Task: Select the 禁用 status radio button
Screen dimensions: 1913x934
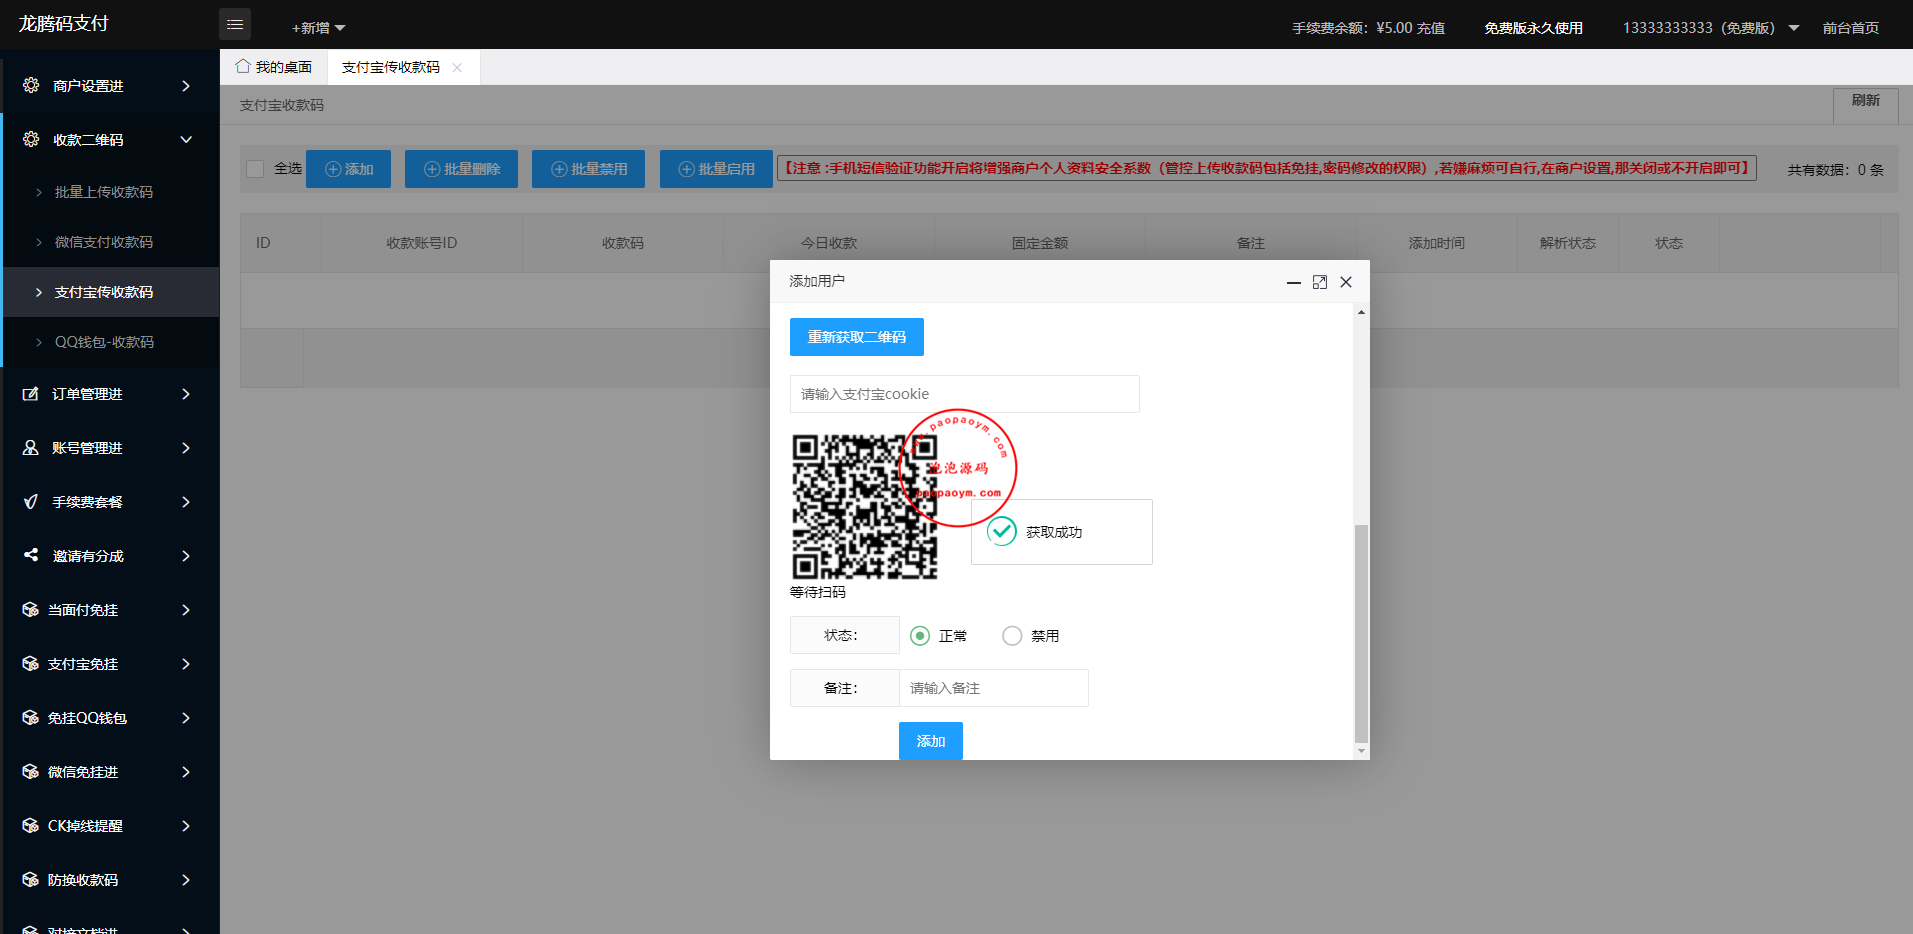Action: (1012, 636)
